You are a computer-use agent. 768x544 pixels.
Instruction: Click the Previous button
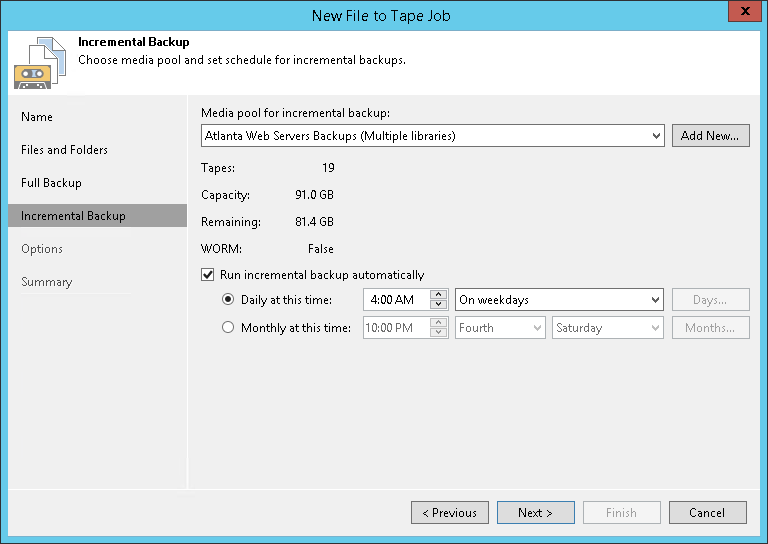[450, 513]
